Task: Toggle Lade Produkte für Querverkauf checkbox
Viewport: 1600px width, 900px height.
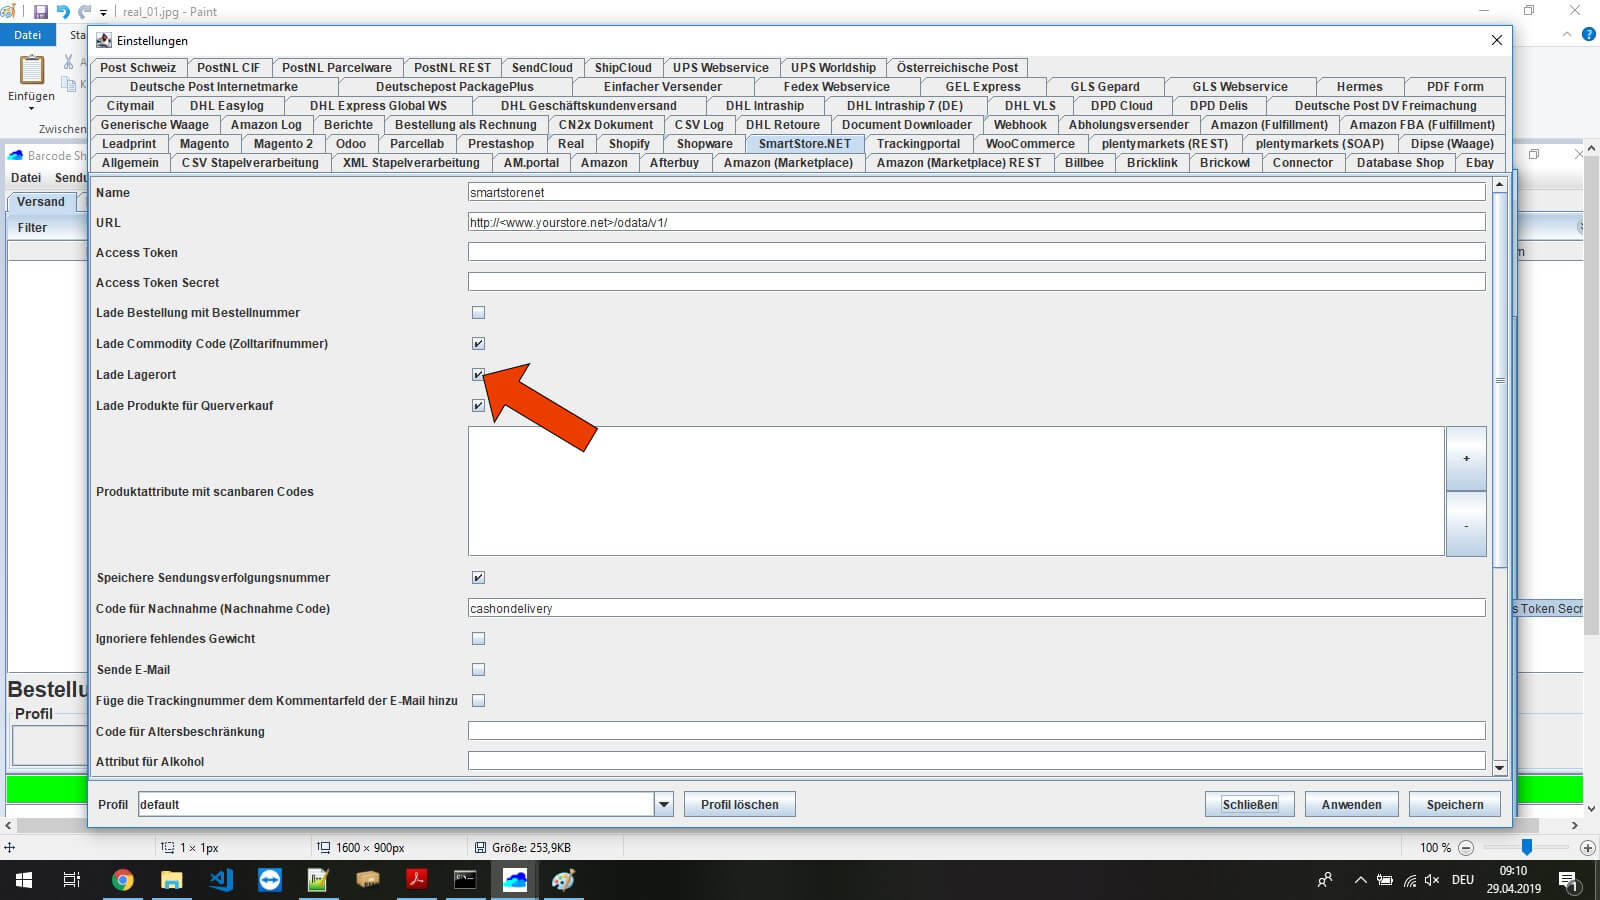Action: click(478, 406)
